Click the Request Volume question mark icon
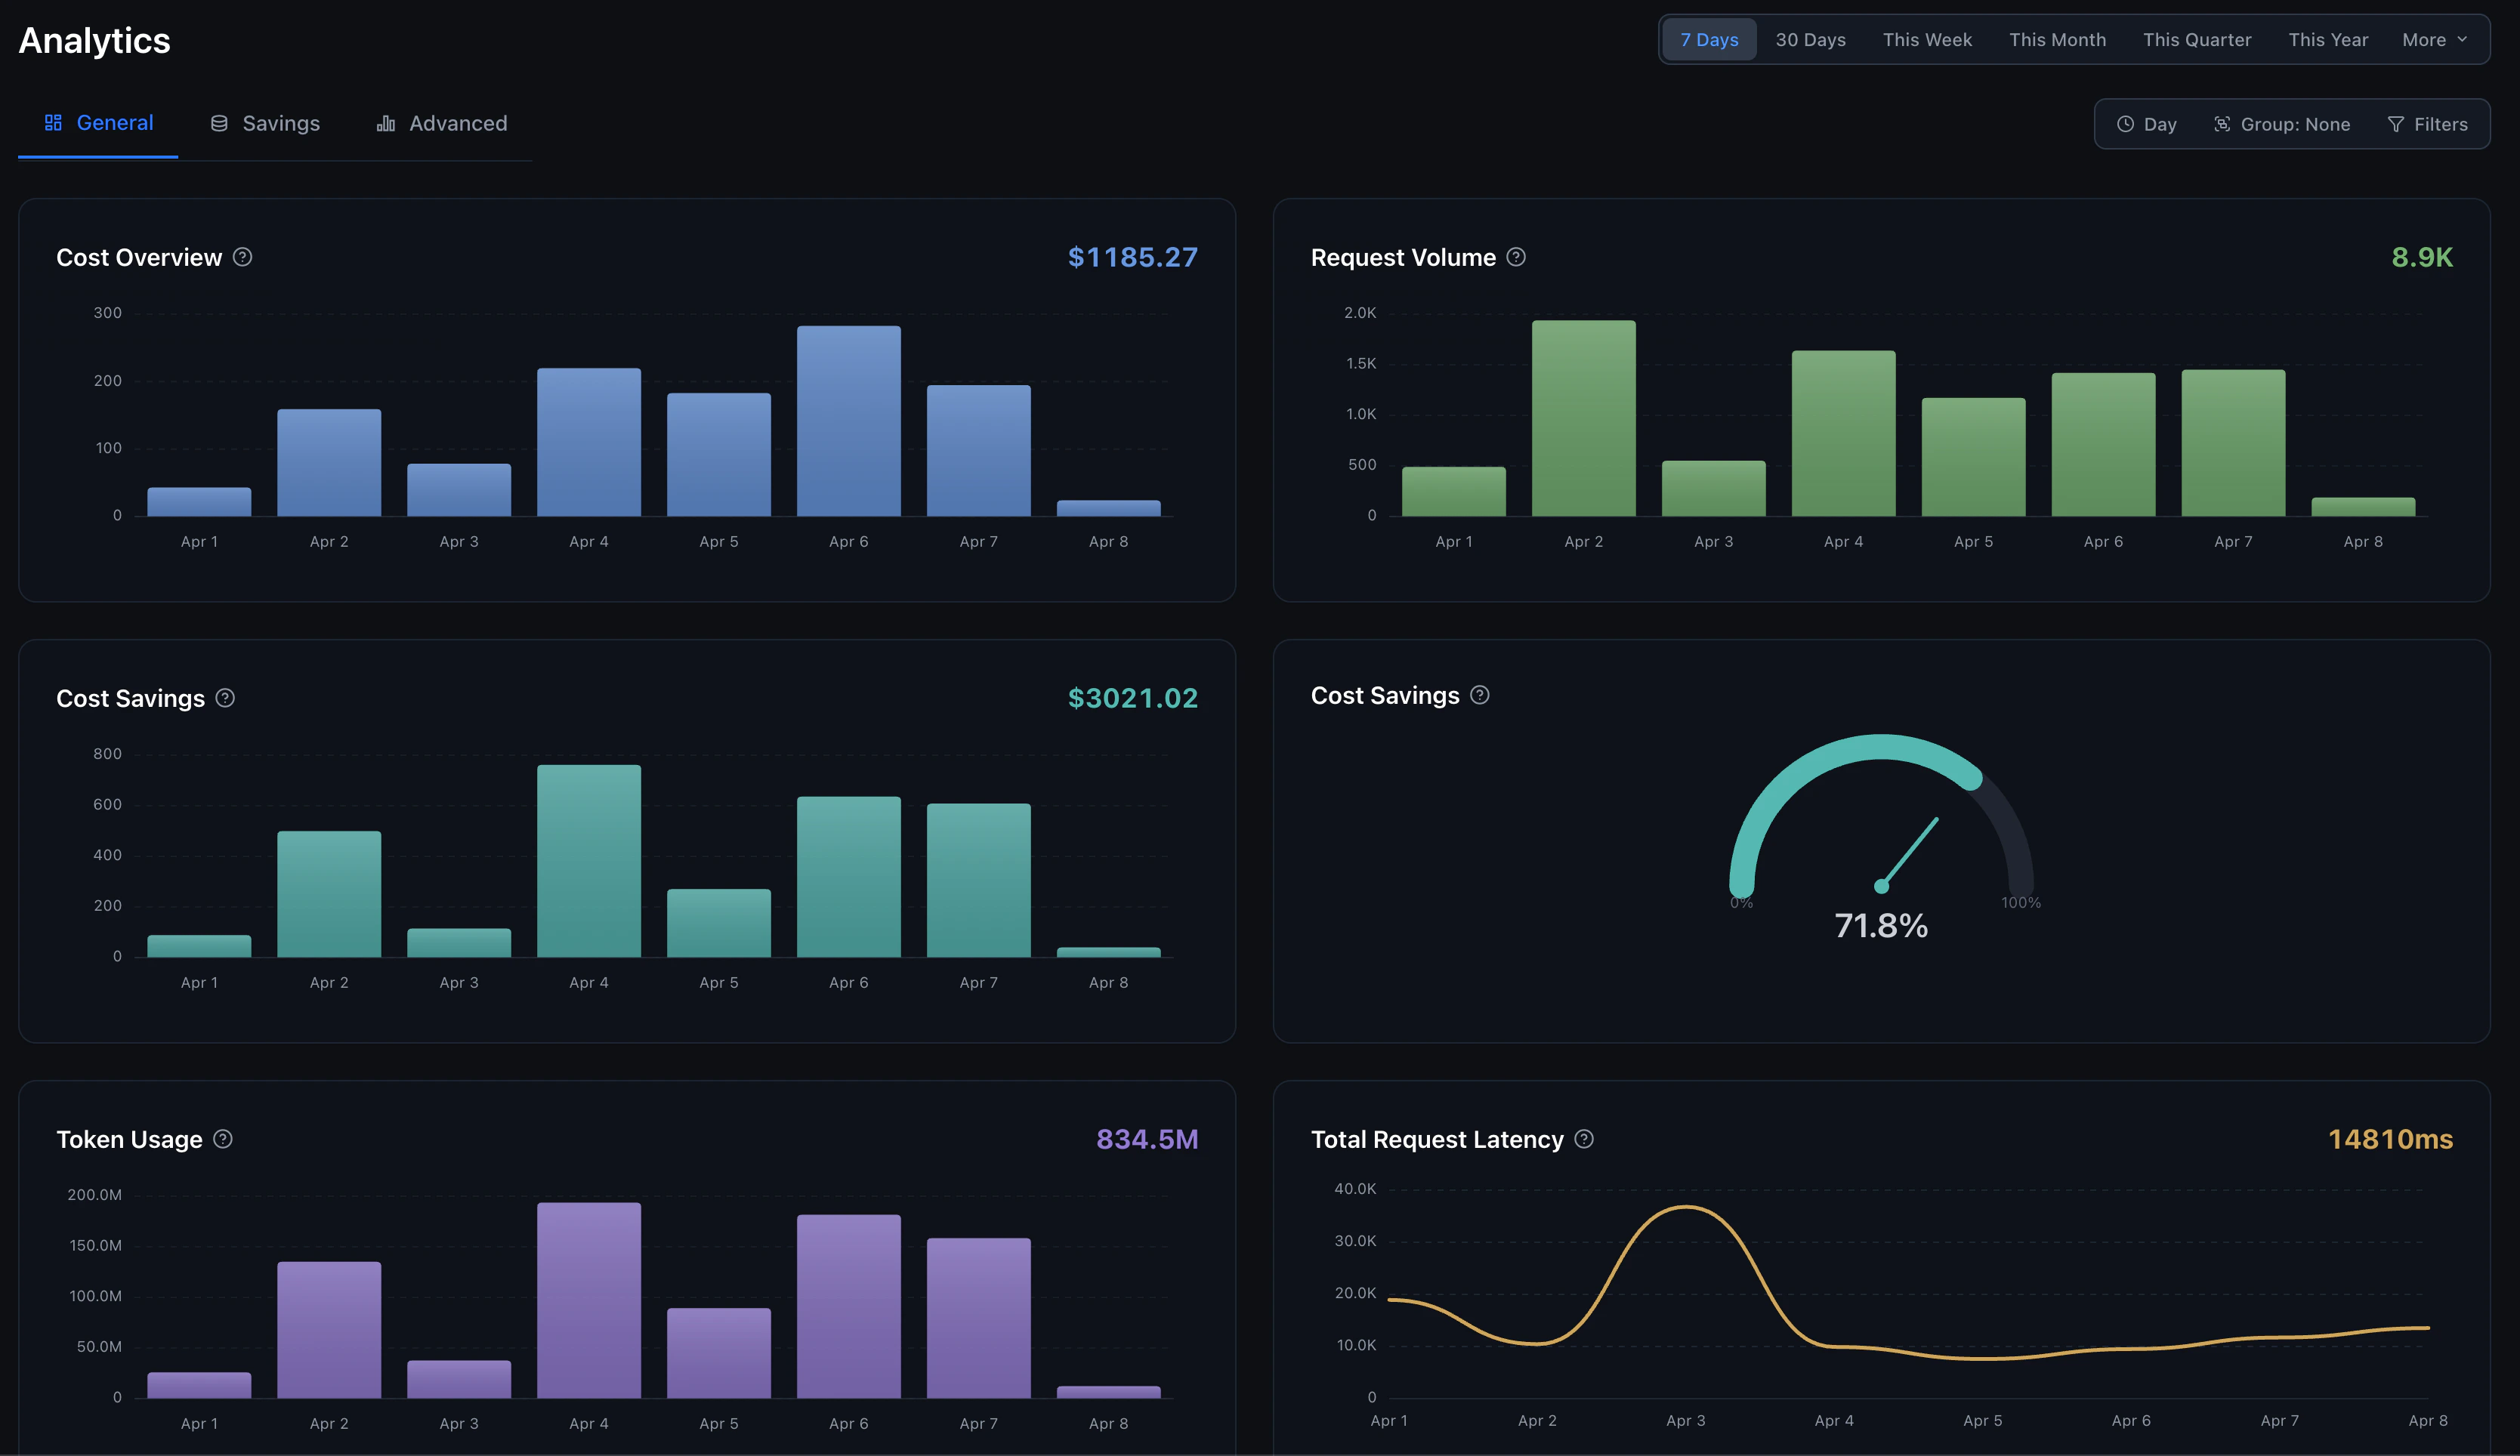 tap(1515, 257)
